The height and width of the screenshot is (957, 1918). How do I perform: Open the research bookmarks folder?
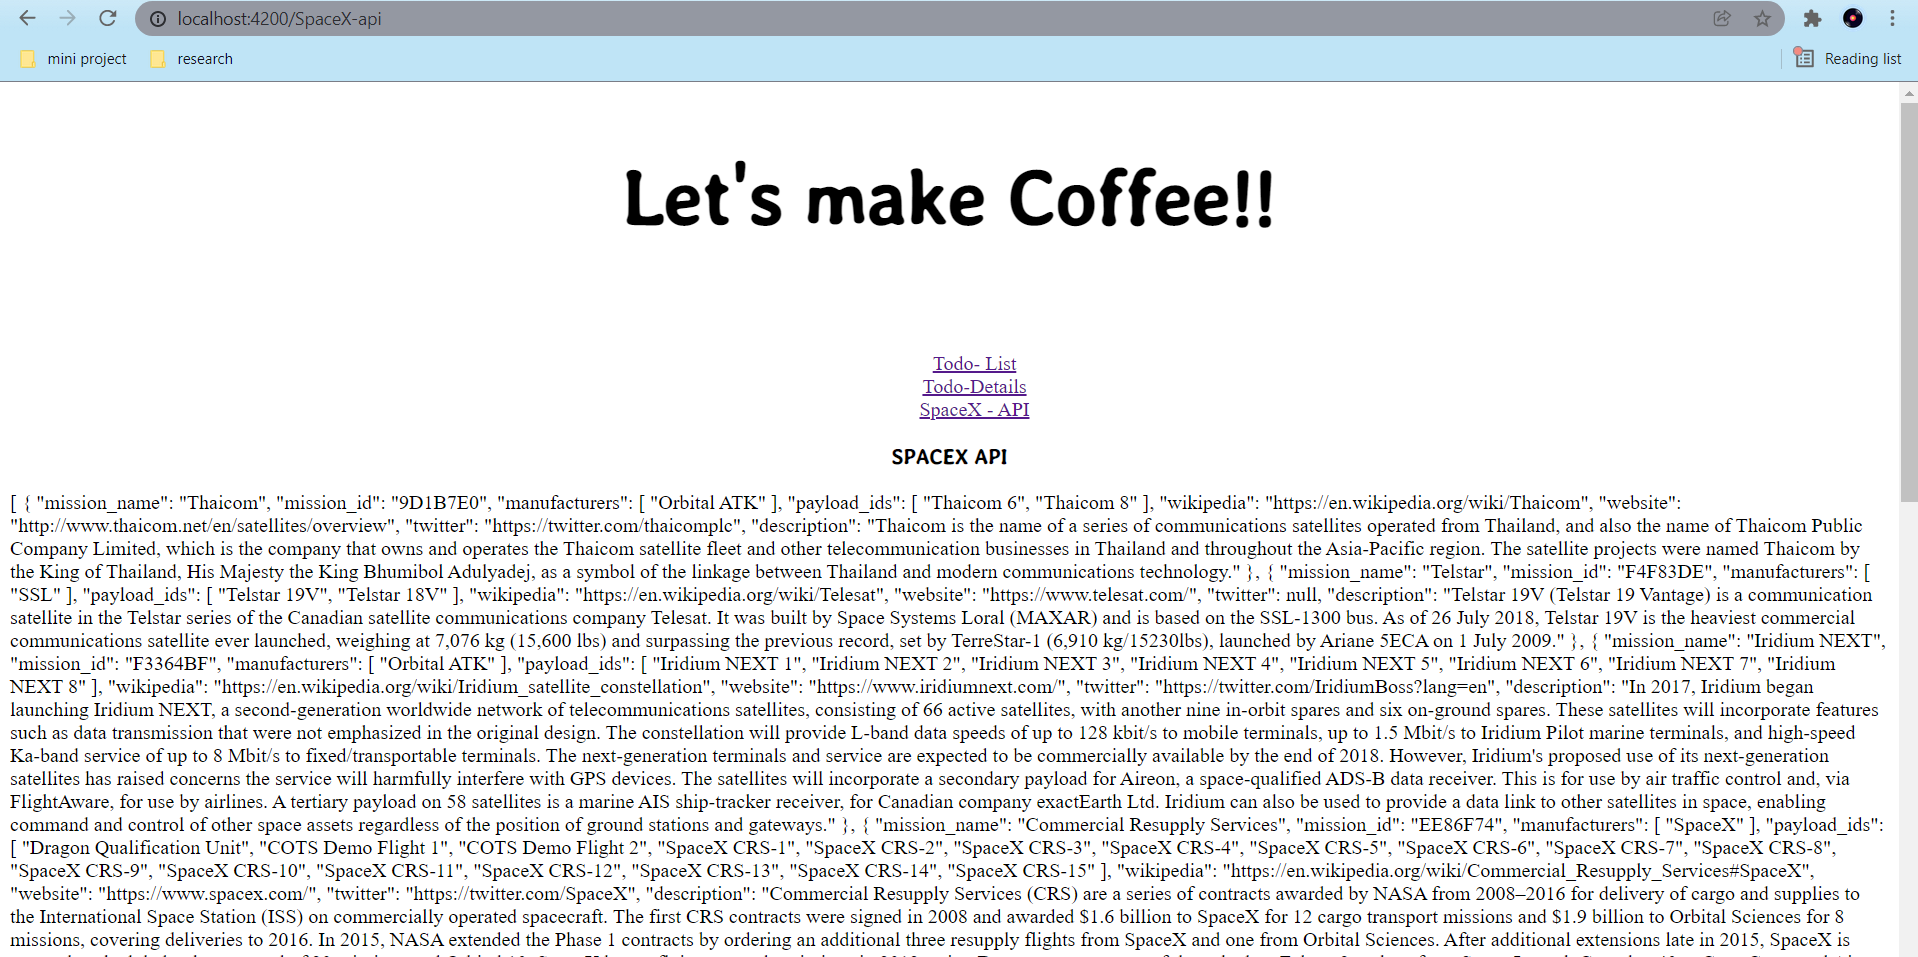point(205,58)
